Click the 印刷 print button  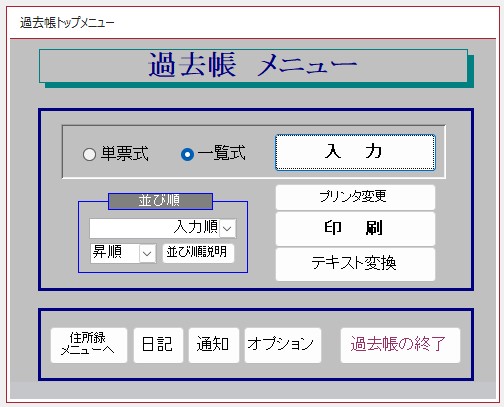pos(355,229)
